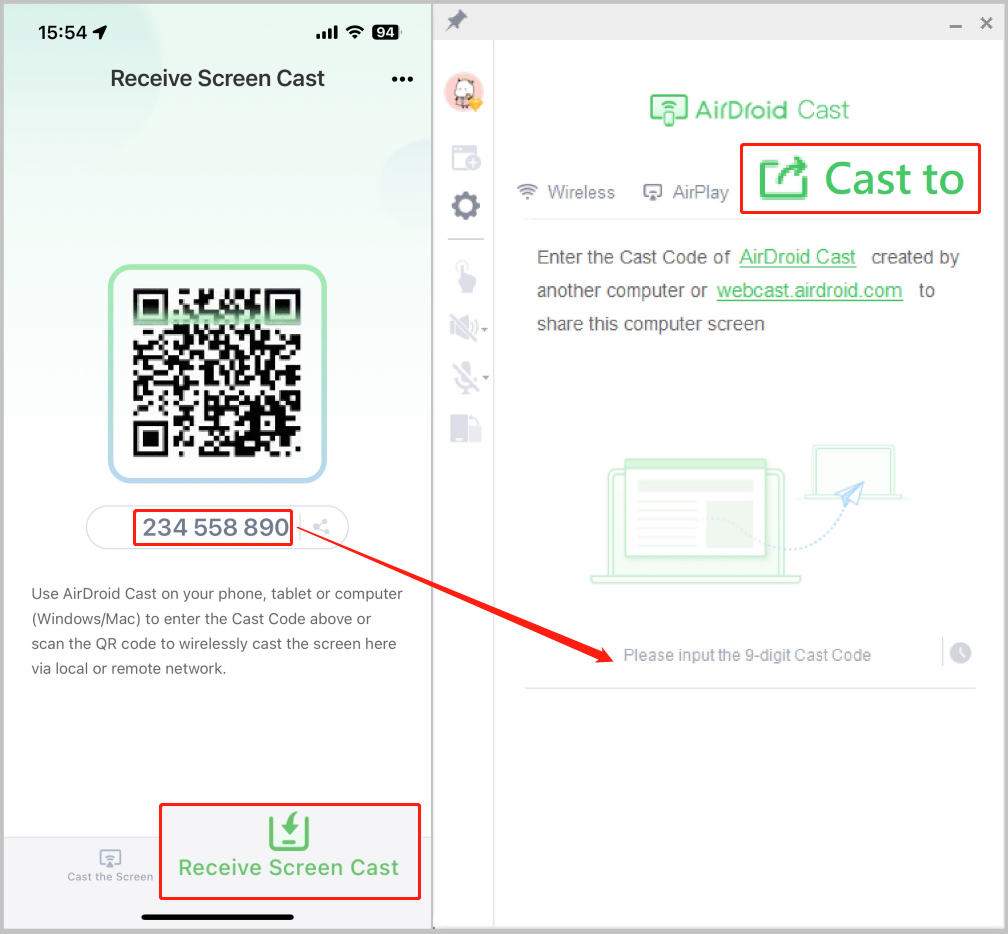
Task: Click the screen rotation icon in the sidebar
Action: tap(465, 427)
